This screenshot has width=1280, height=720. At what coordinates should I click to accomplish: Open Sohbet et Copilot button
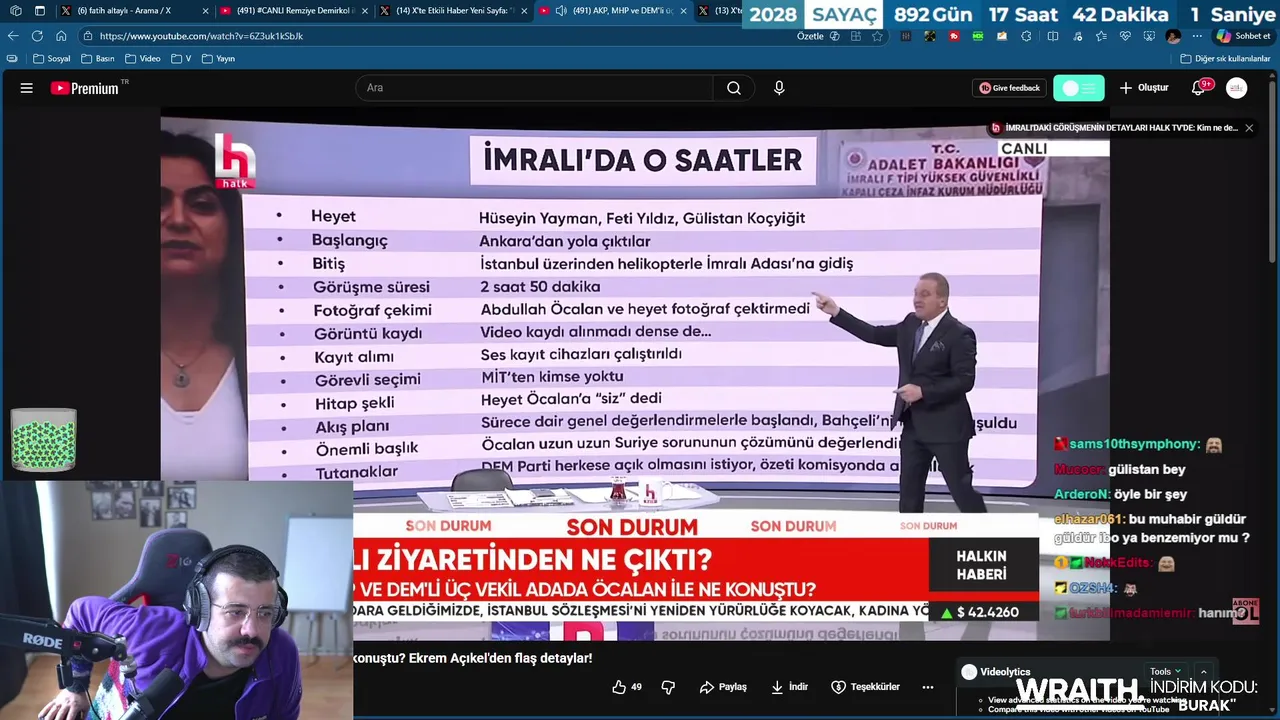1243,36
